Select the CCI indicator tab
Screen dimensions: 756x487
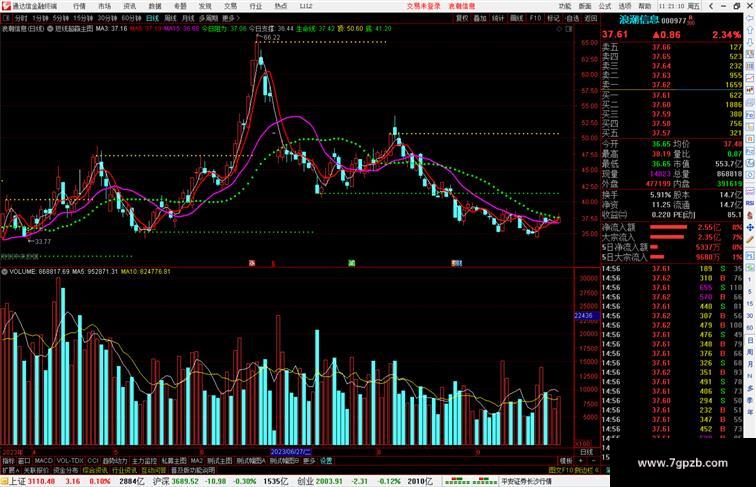click(x=93, y=461)
